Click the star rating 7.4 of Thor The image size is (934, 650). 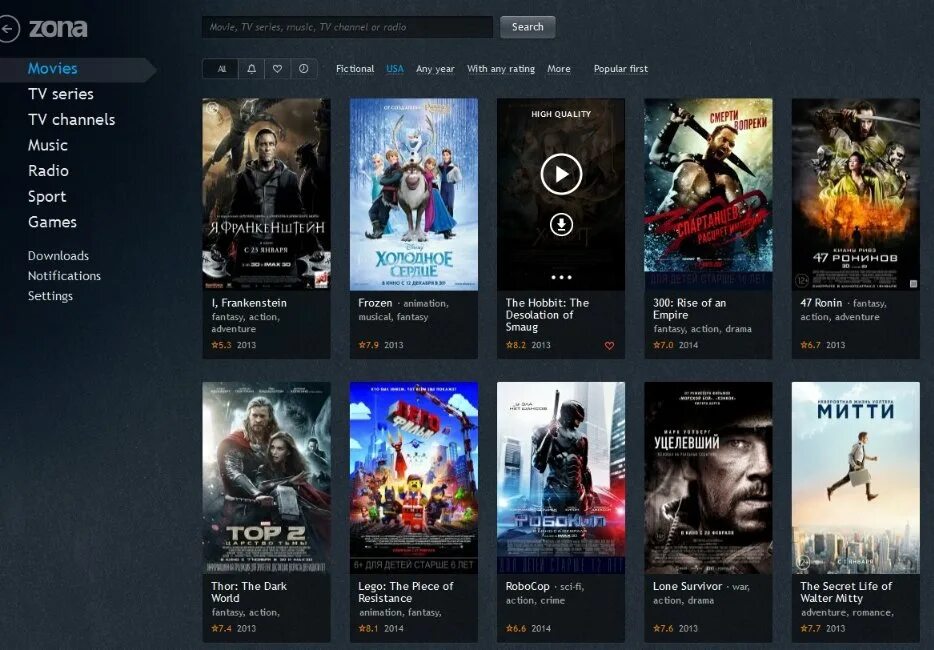click(x=221, y=629)
